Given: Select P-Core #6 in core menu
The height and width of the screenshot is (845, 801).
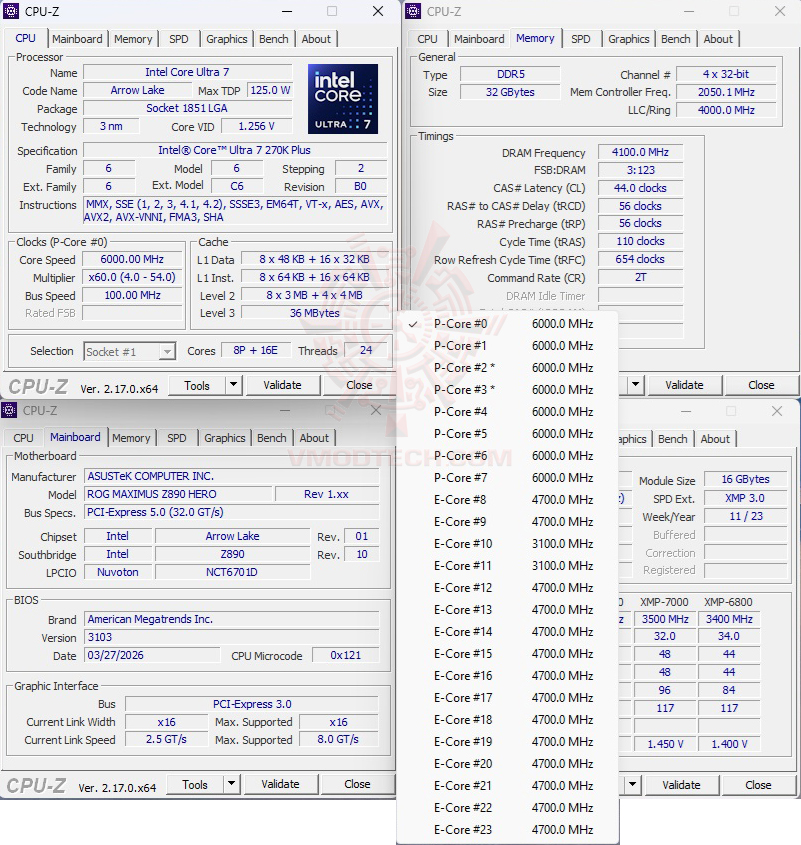Looking at the screenshot, I should pyautogui.click(x=507, y=456).
